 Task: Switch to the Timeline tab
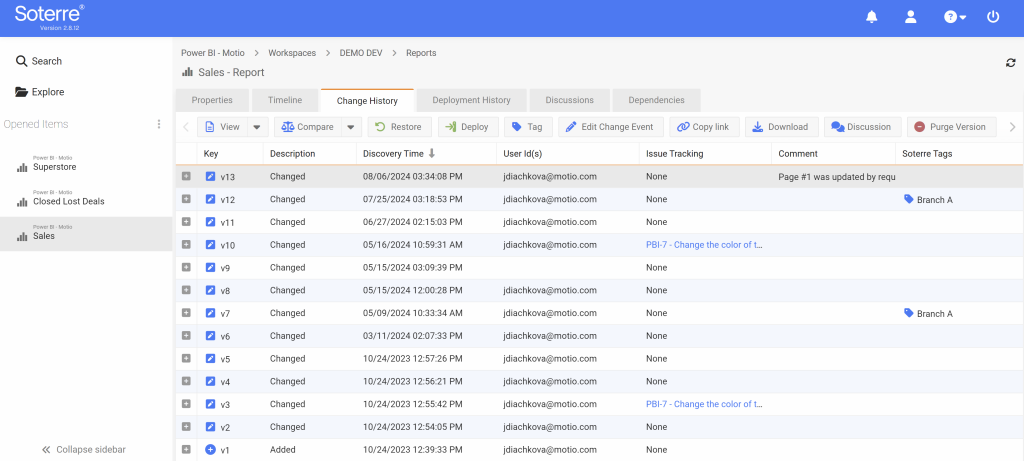[x=284, y=100]
